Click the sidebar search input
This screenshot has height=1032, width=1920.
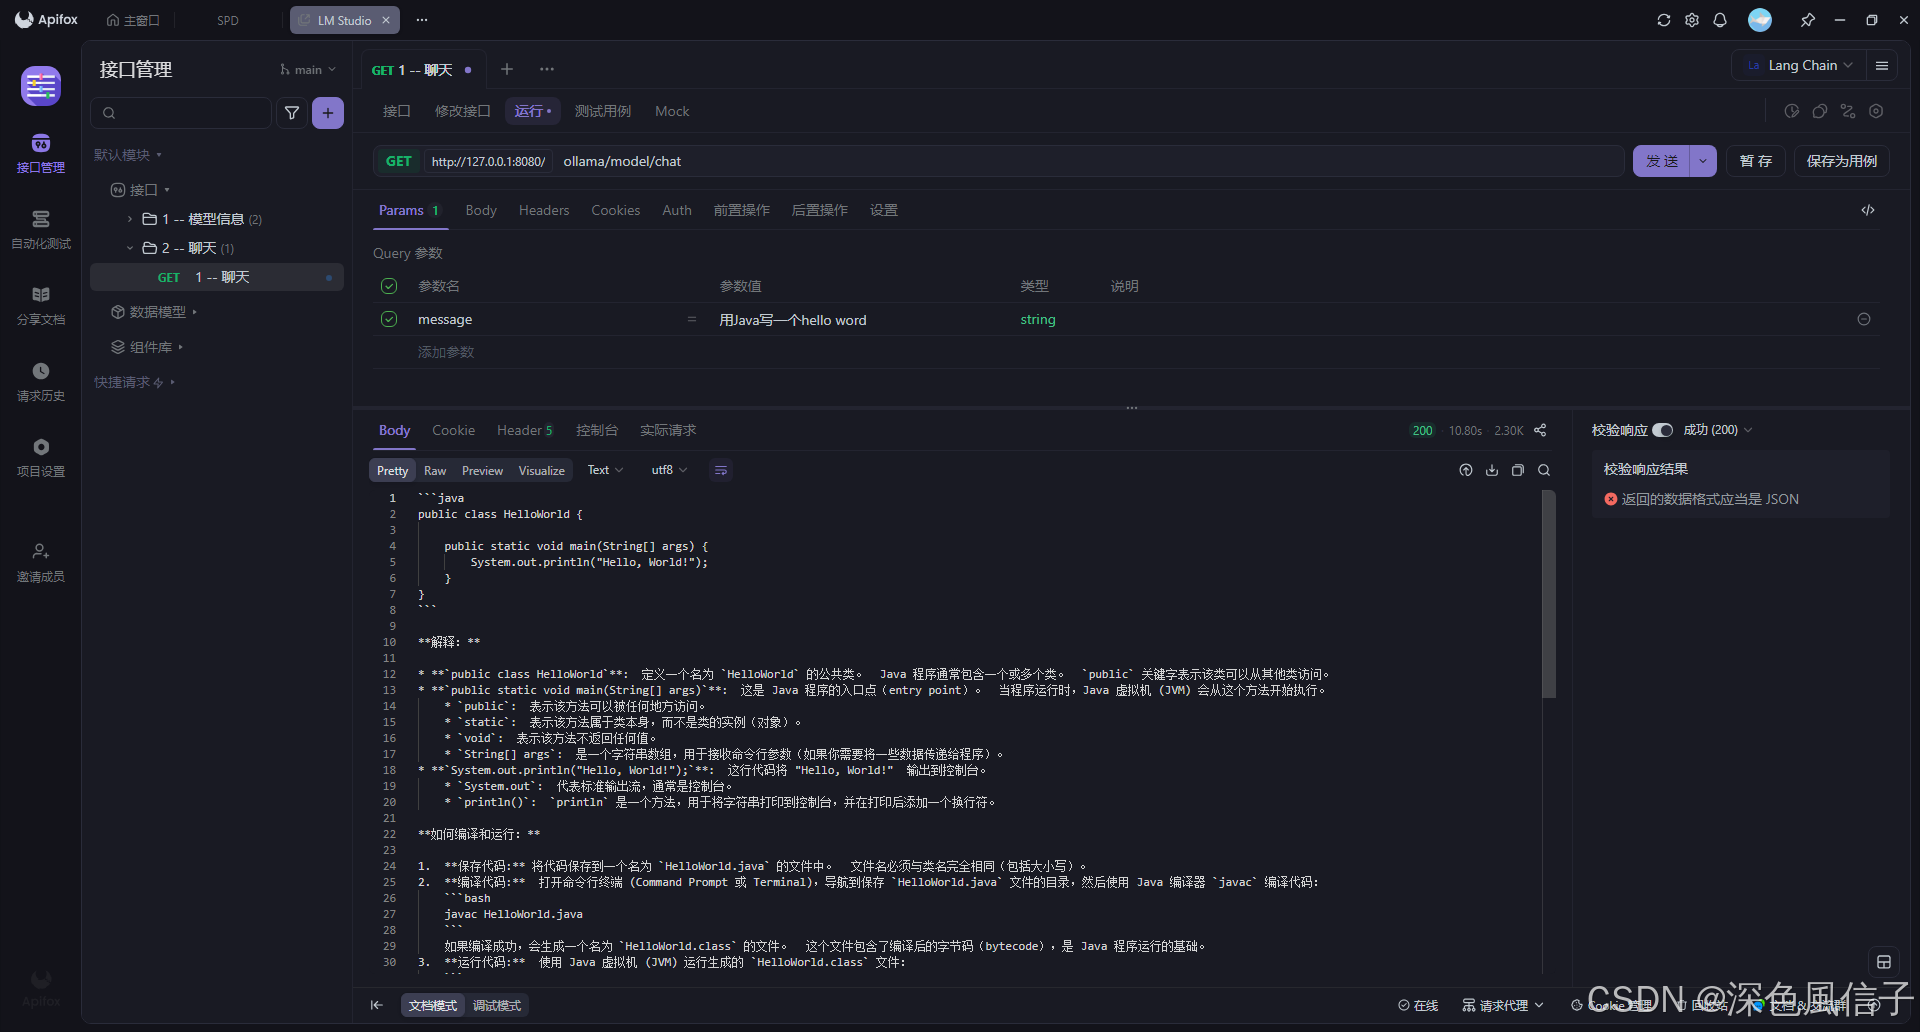tap(181, 113)
